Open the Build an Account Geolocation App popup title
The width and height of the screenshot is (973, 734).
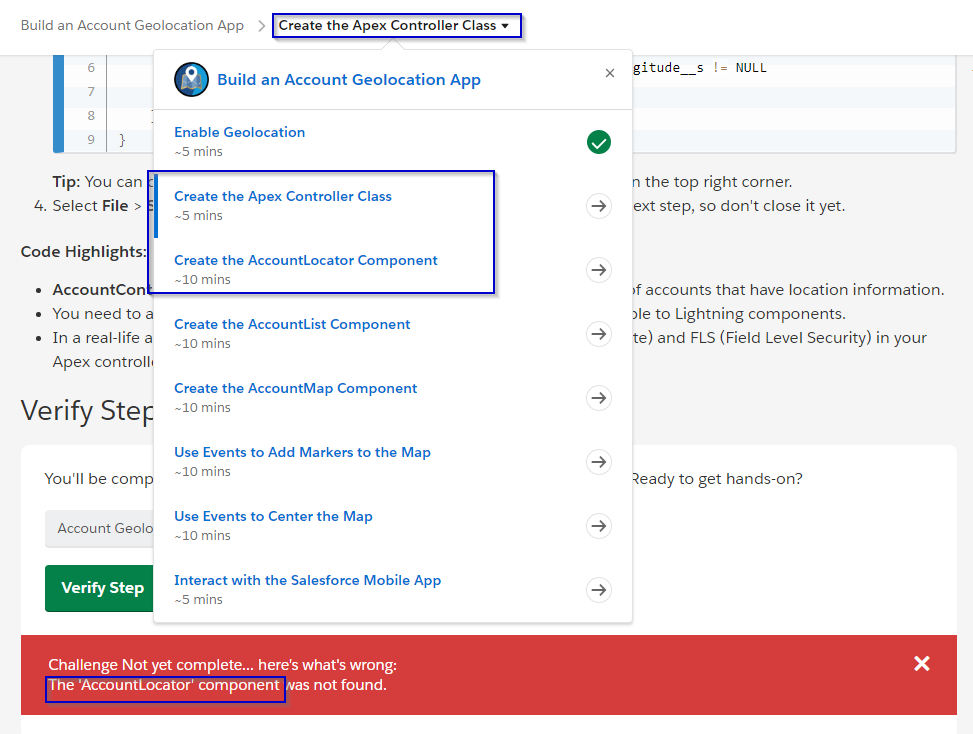[x=349, y=80]
